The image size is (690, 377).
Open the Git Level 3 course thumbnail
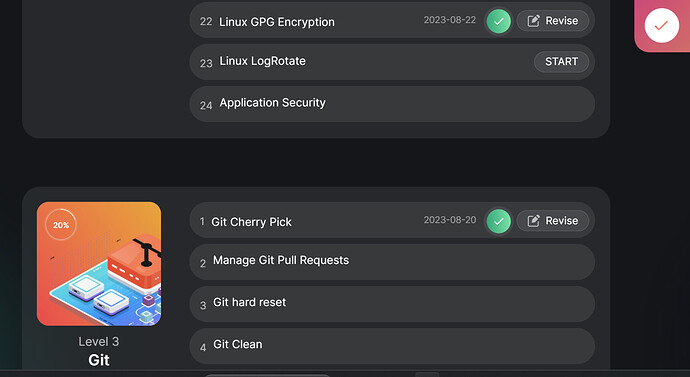pyautogui.click(x=99, y=264)
